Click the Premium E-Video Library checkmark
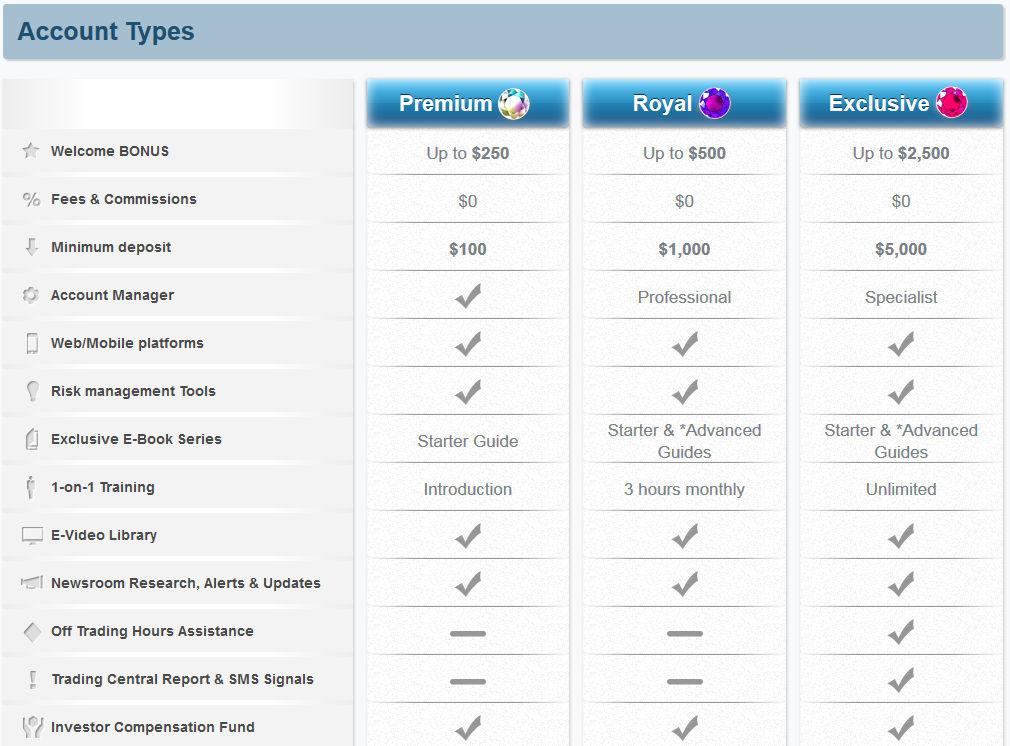 (468, 536)
